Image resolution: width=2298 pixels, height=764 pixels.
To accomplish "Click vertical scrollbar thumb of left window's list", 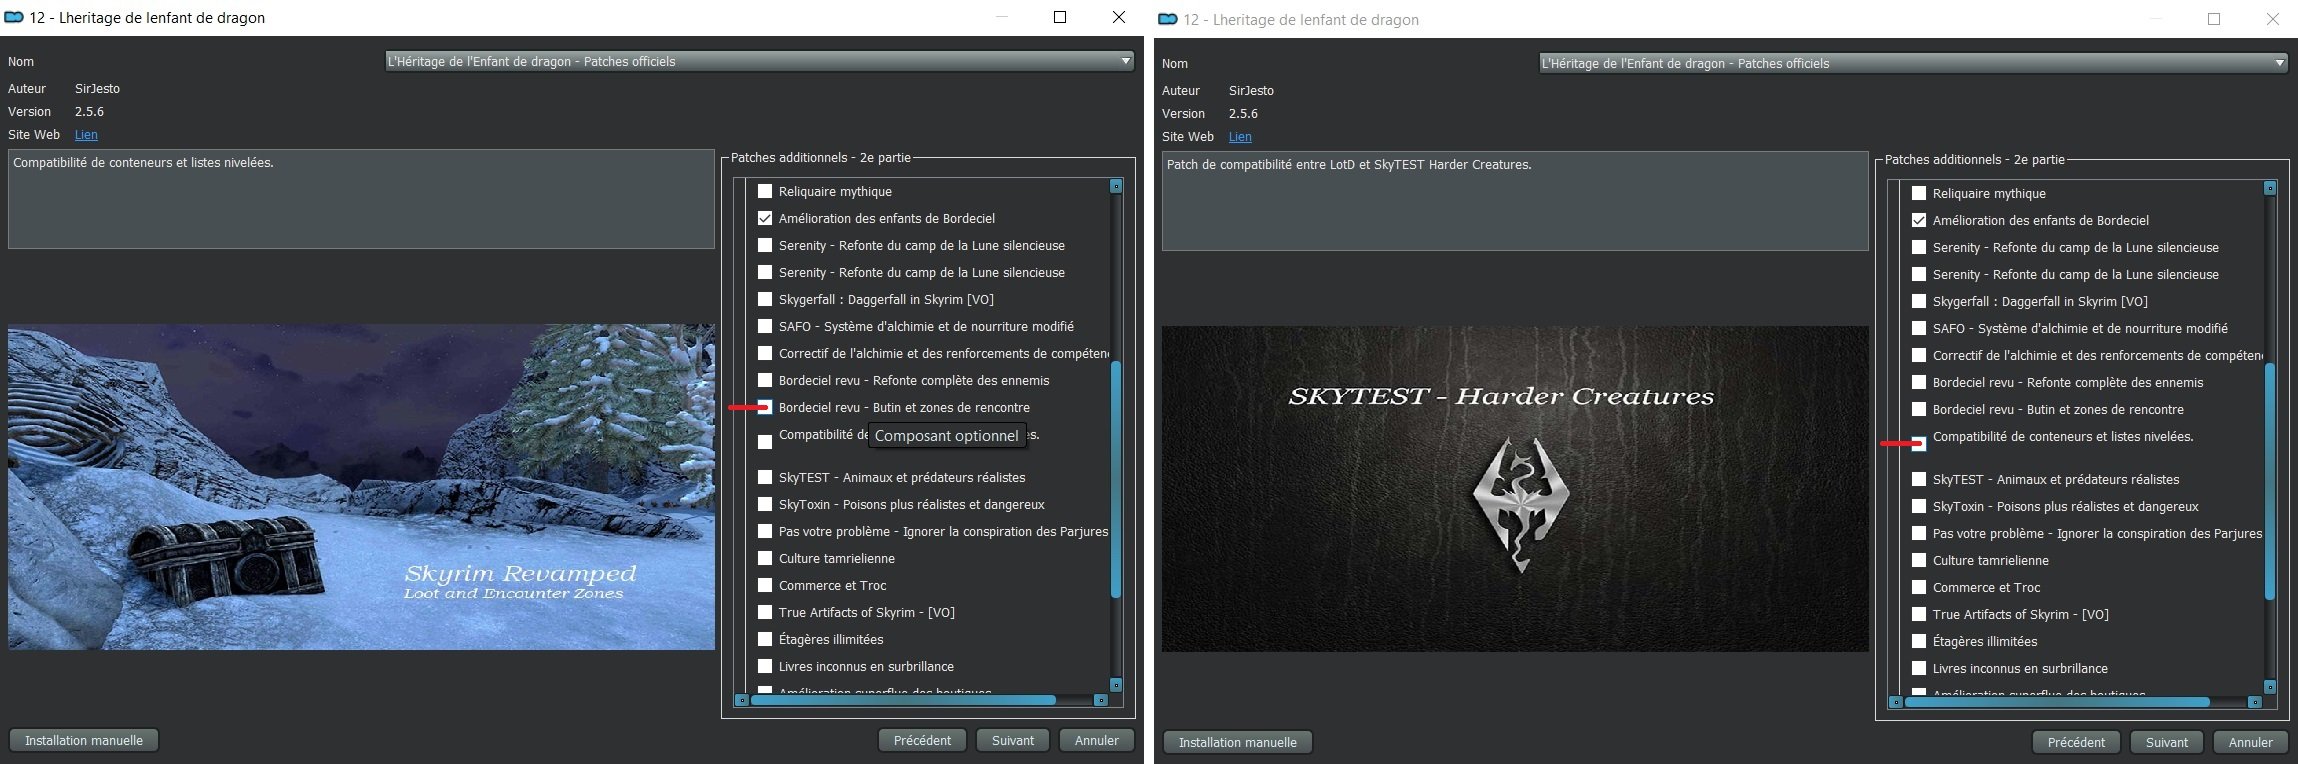I will pos(1116,479).
